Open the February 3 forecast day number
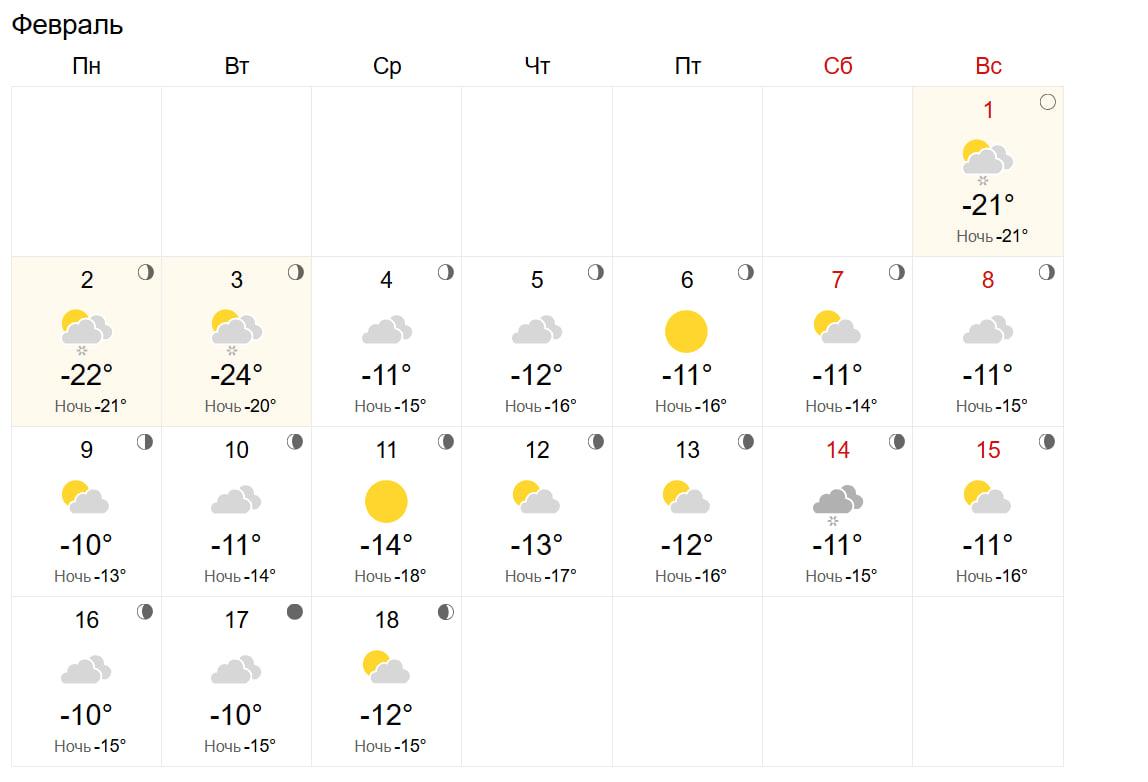The width and height of the screenshot is (1148, 782). pyautogui.click(x=237, y=280)
